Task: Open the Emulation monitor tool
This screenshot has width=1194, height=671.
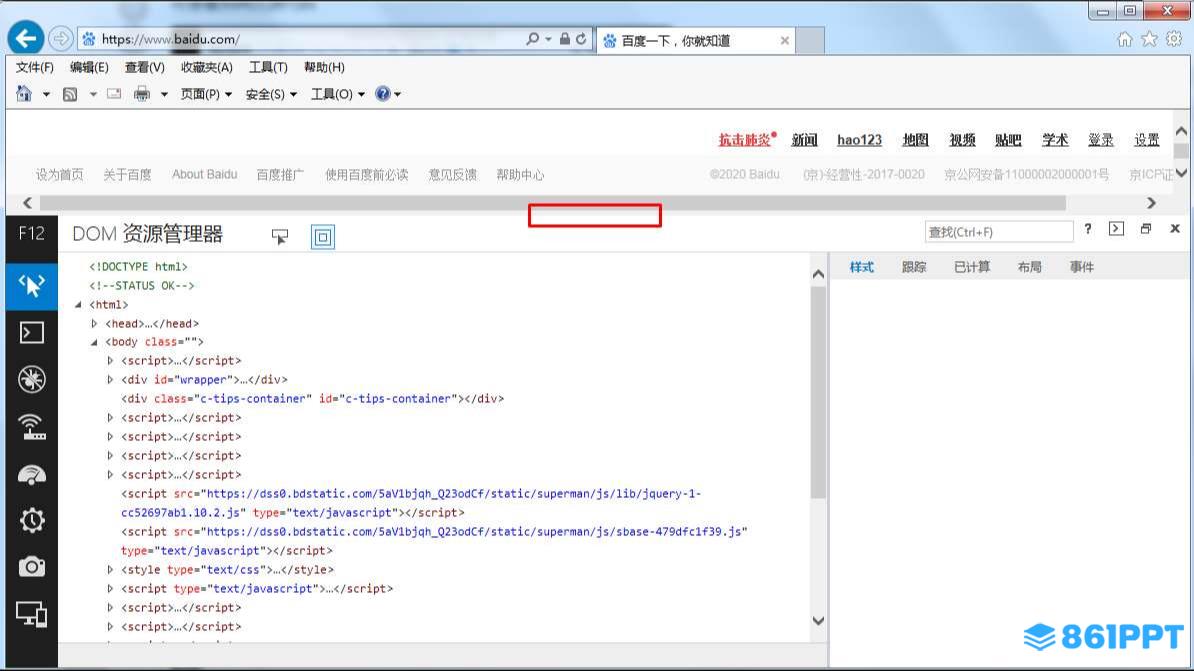Action: (31, 614)
